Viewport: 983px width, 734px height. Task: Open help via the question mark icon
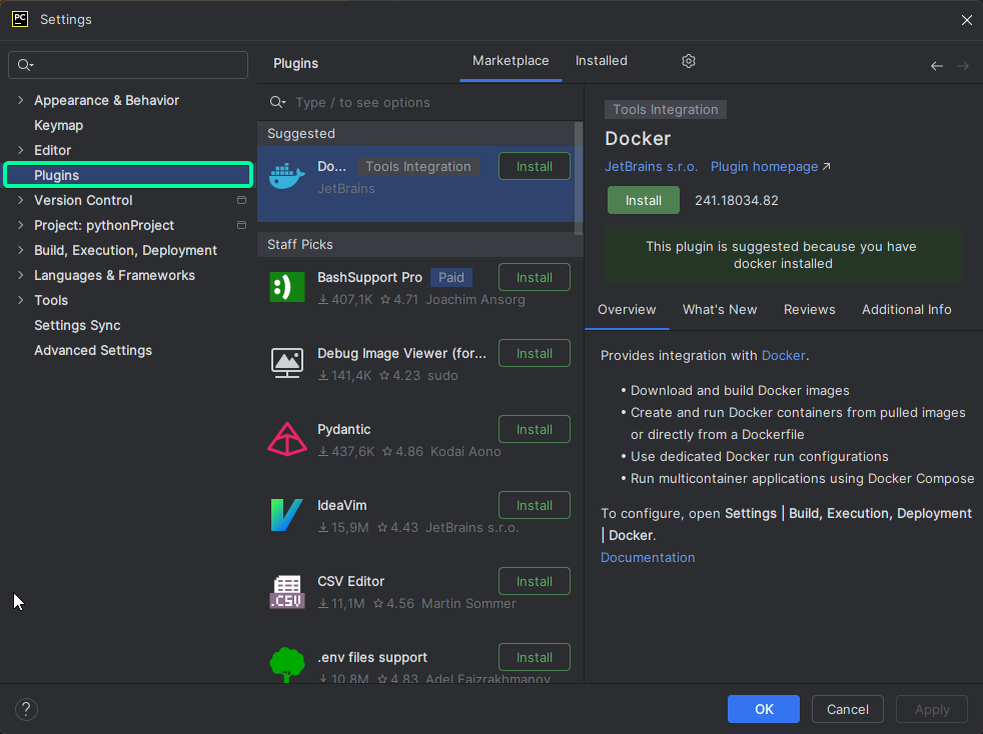click(26, 709)
